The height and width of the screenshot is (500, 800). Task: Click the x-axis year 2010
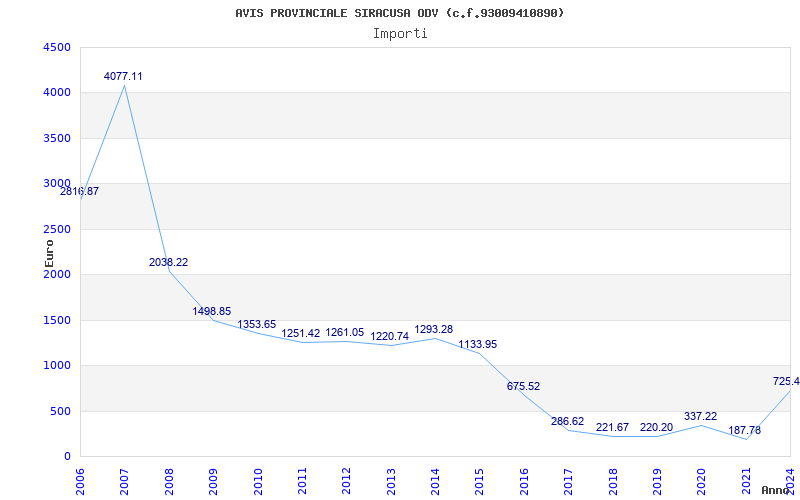(258, 482)
